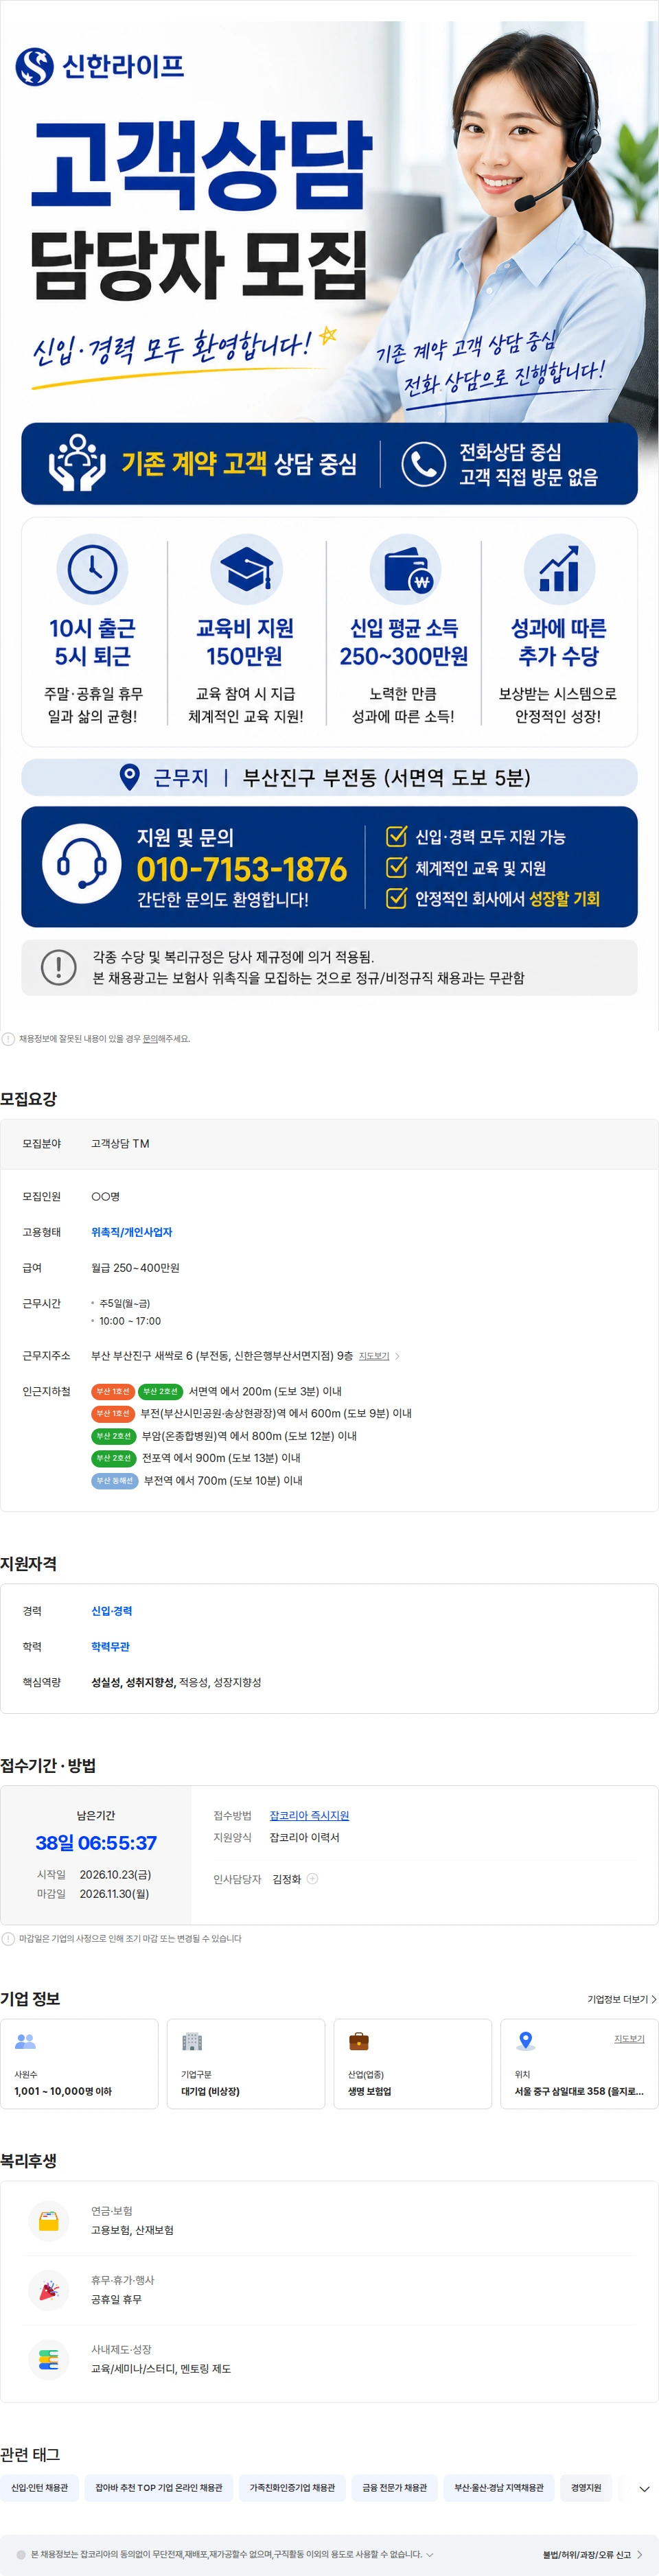The image size is (659, 2576).
Task: Click the headset icon beside 지원 및 문의
Action: (x=82, y=864)
